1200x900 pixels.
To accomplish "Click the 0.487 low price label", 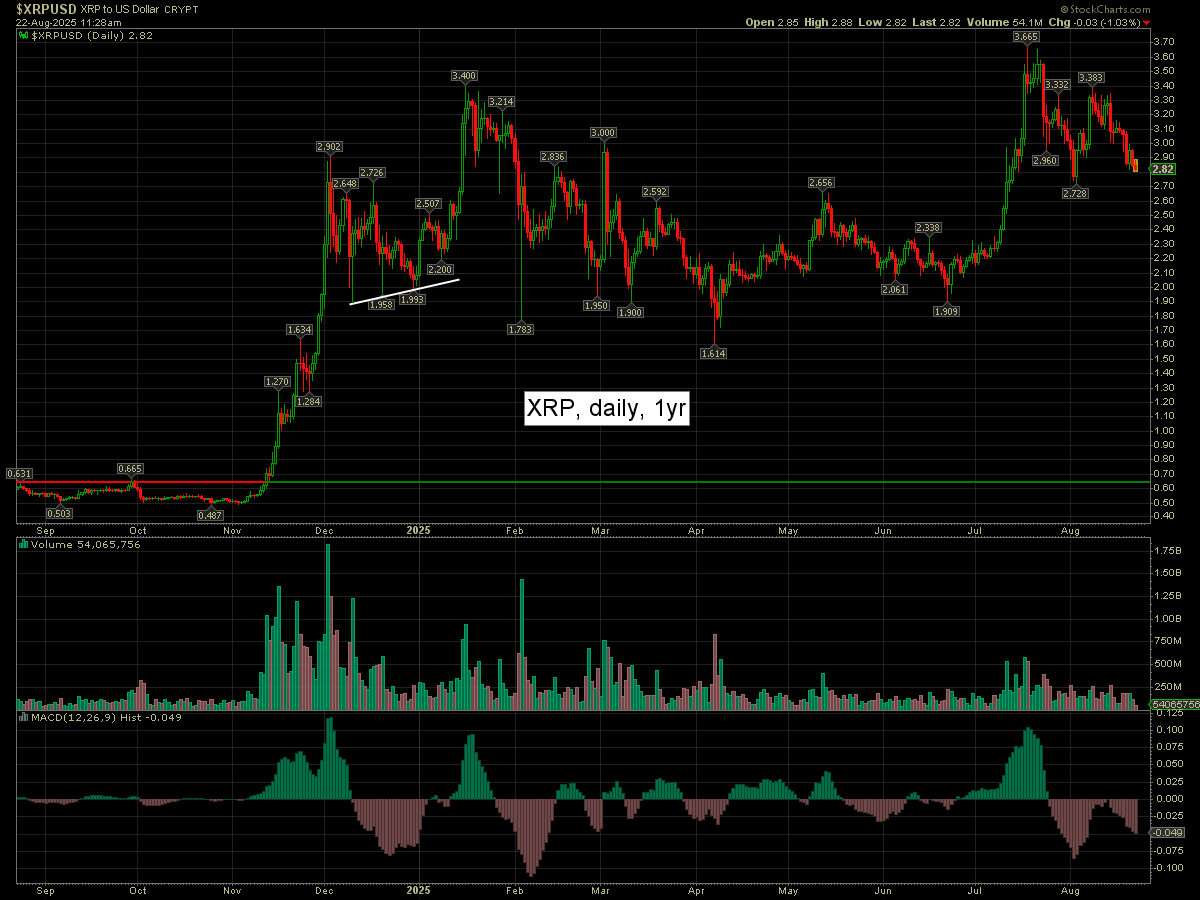I will tap(210, 515).
